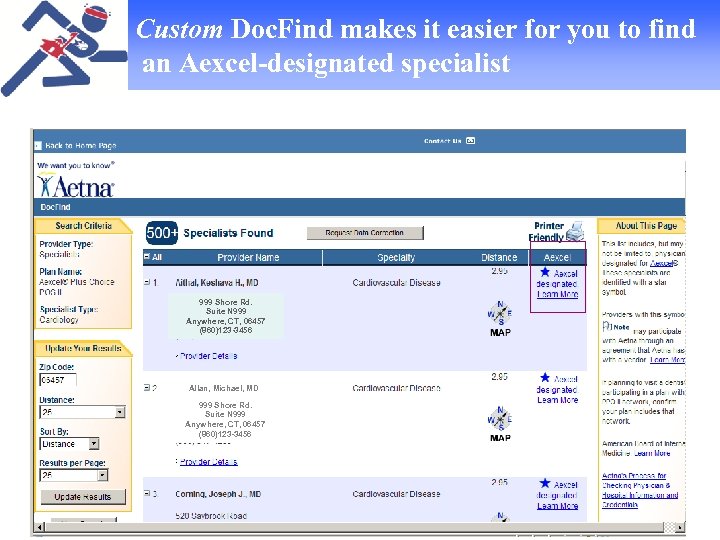Click the Contact Us envelope icon
720x540 pixels.
[x=471, y=141]
